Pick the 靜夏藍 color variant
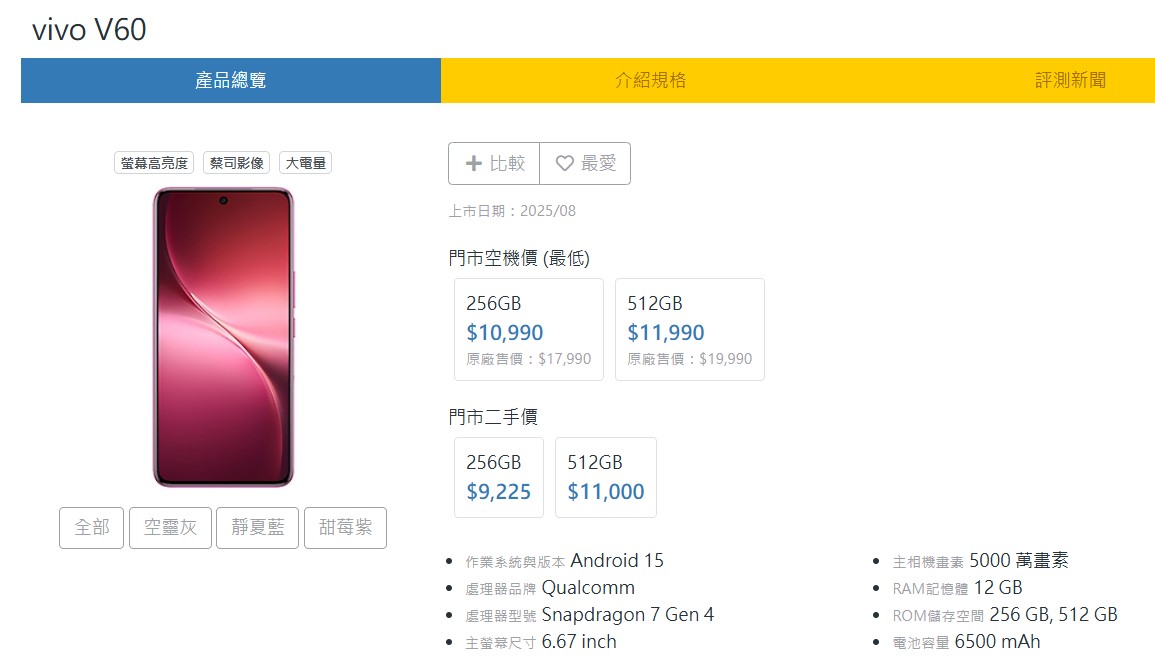 tap(257, 528)
